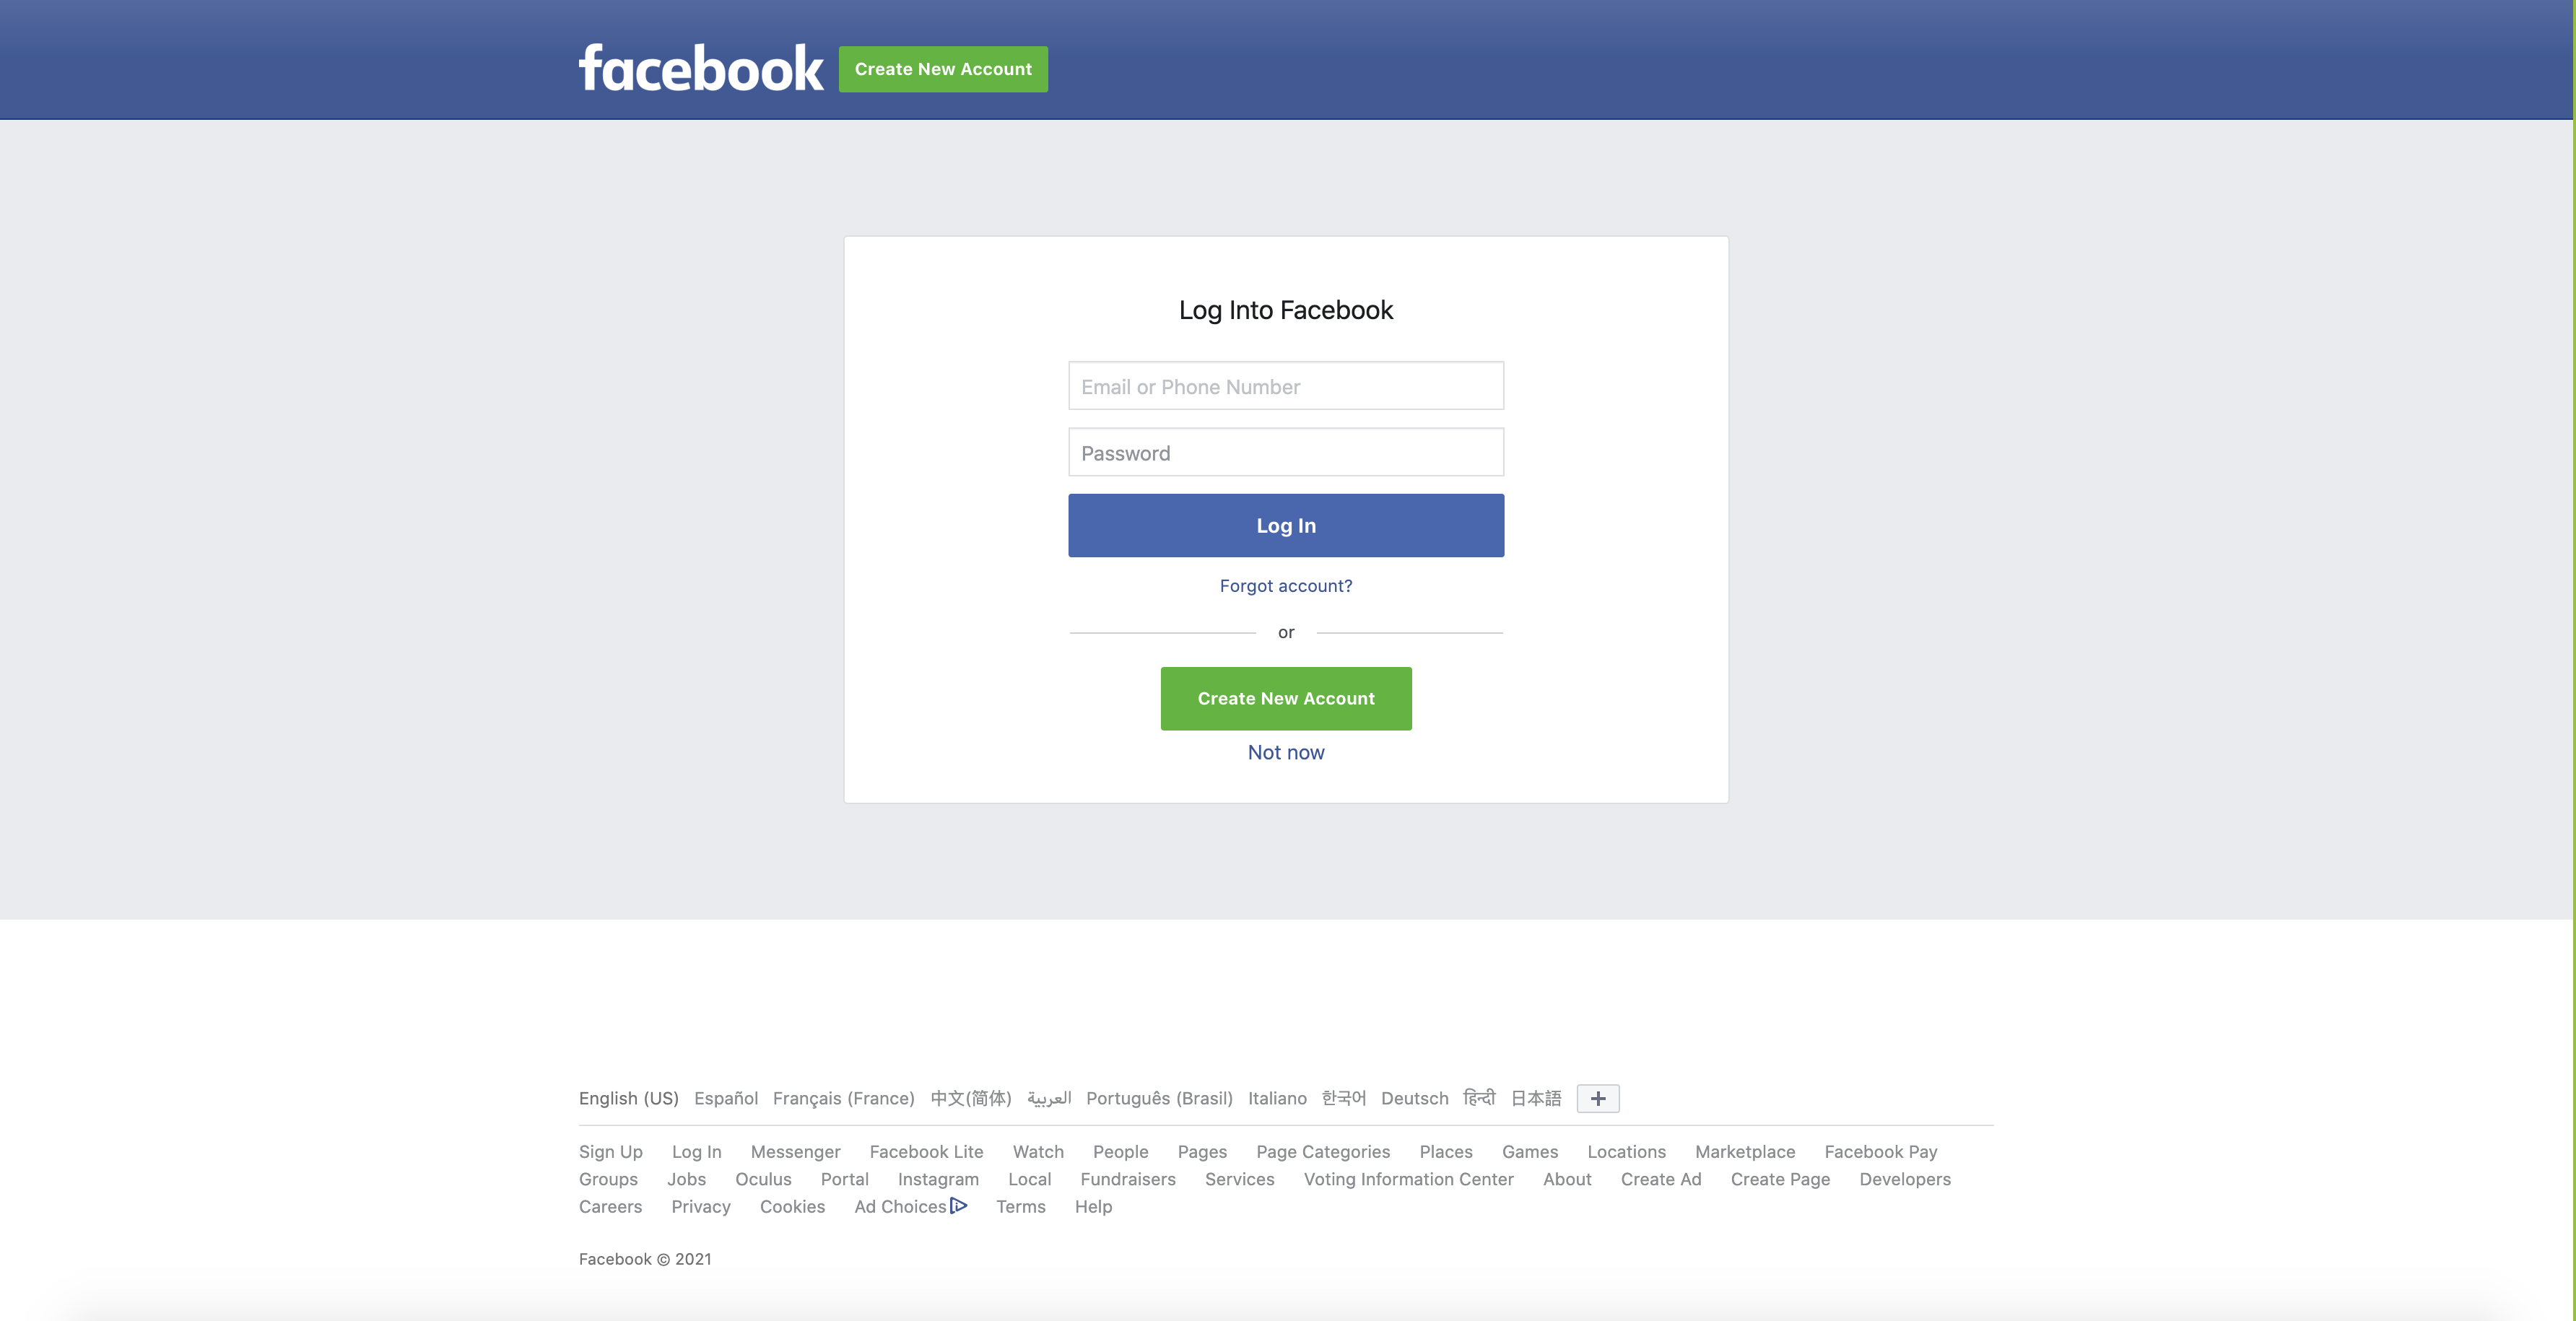Screen dimensions: 2576x1321
Task: Click the Email or Phone Number field
Action: (1286, 386)
